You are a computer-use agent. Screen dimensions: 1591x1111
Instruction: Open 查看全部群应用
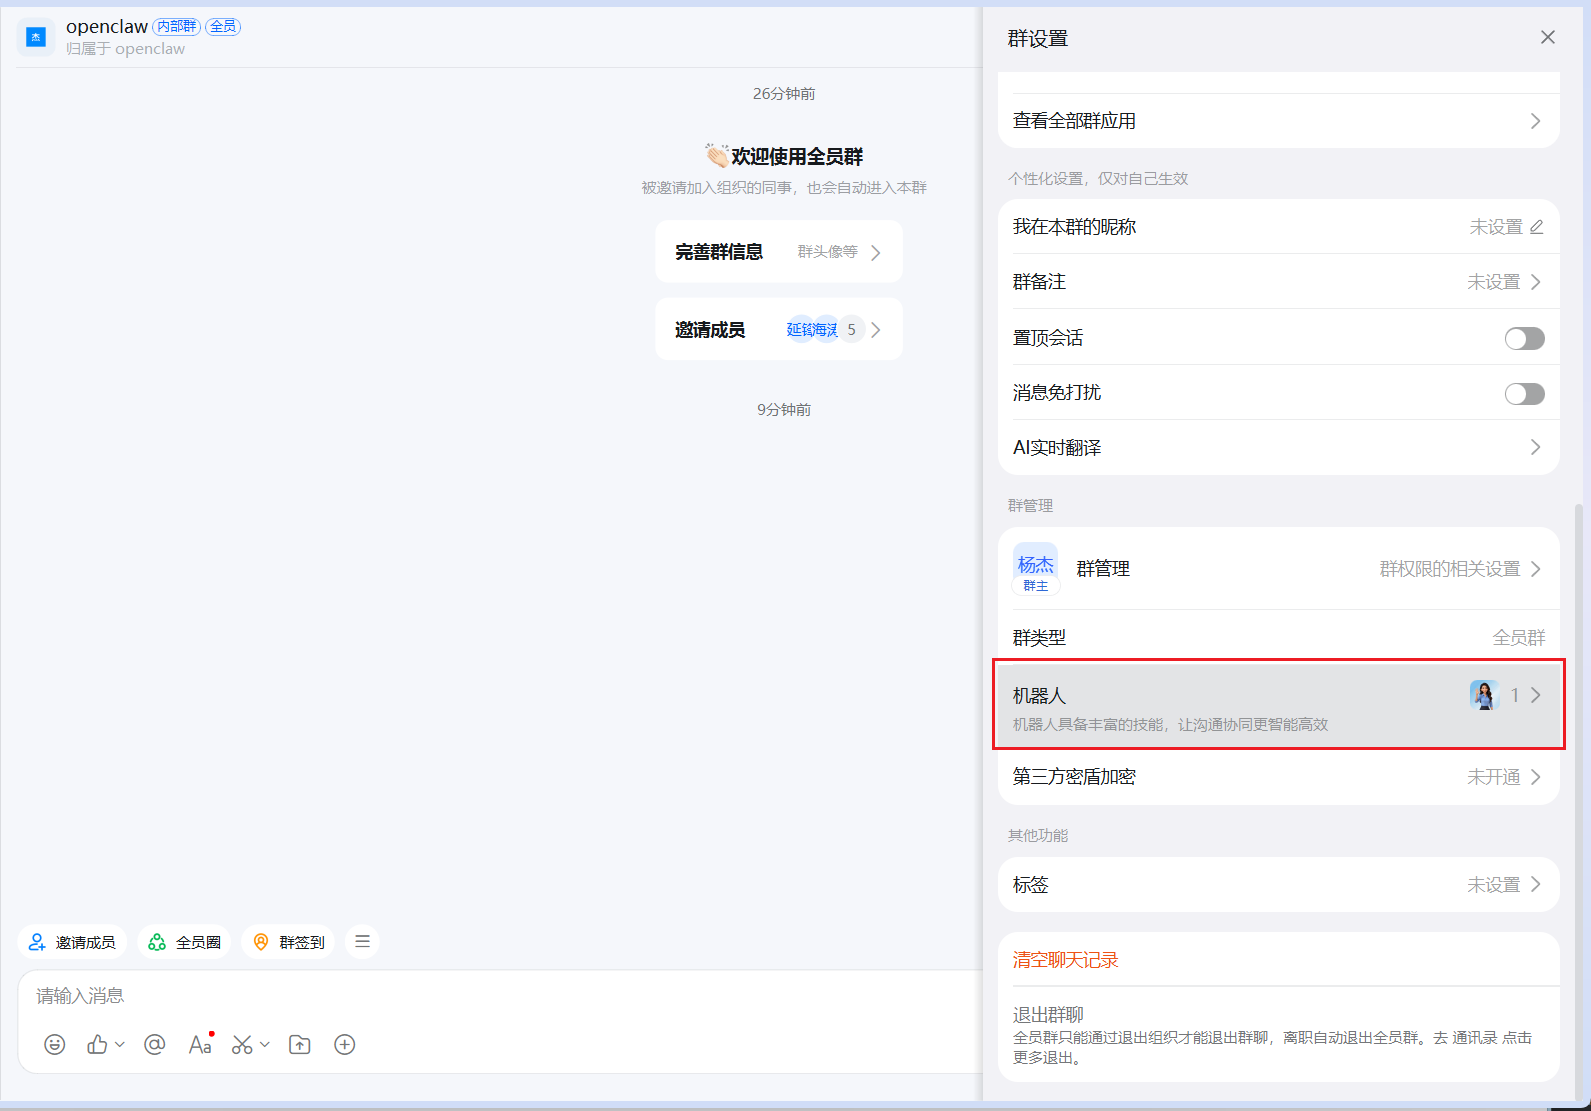pyautogui.click(x=1278, y=121)
